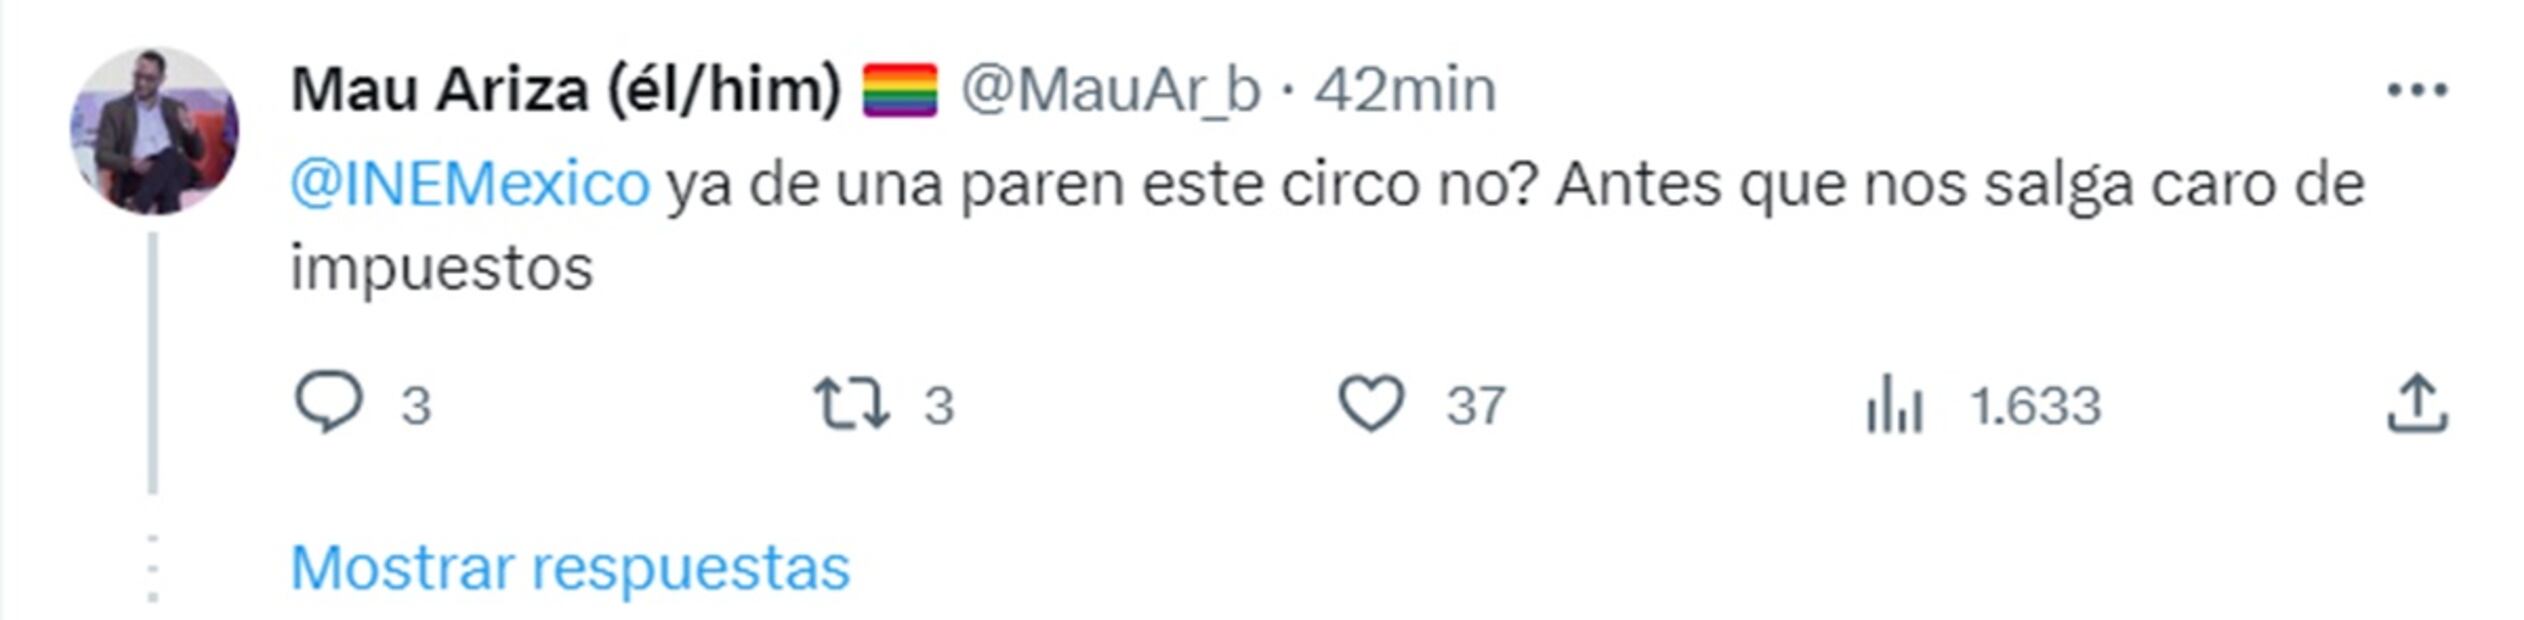Open the @INEMexico mention link

click(x=470, y=185)
